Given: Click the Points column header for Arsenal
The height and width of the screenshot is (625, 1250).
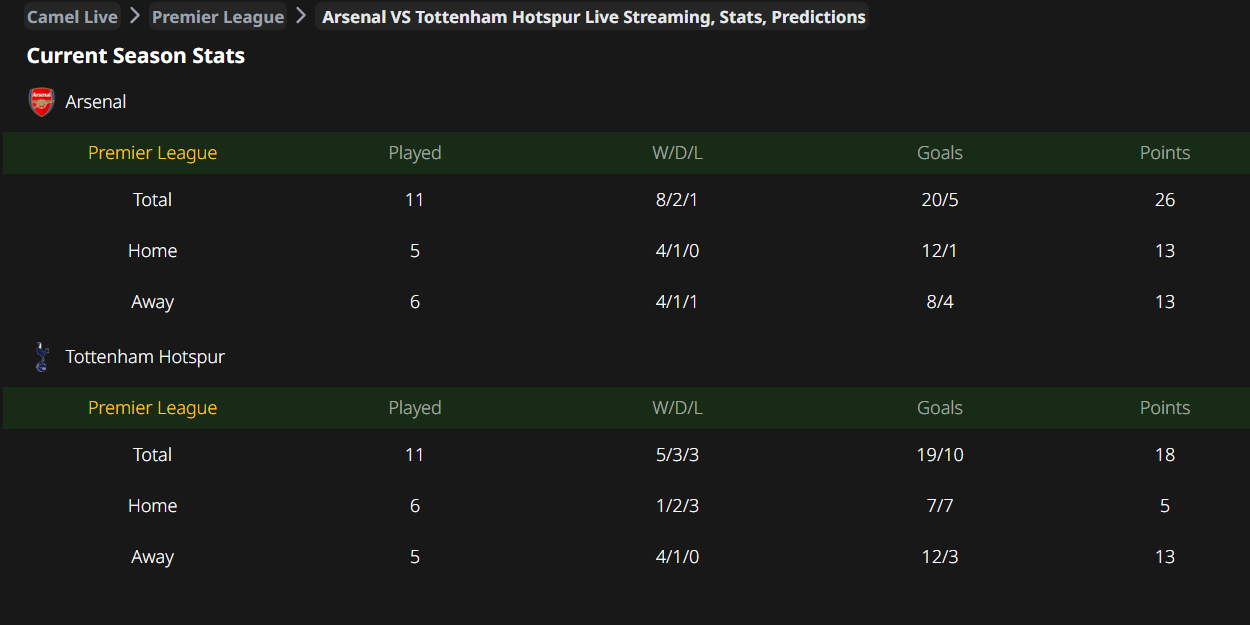Looking at the screenshot, I should [1165, 153].
